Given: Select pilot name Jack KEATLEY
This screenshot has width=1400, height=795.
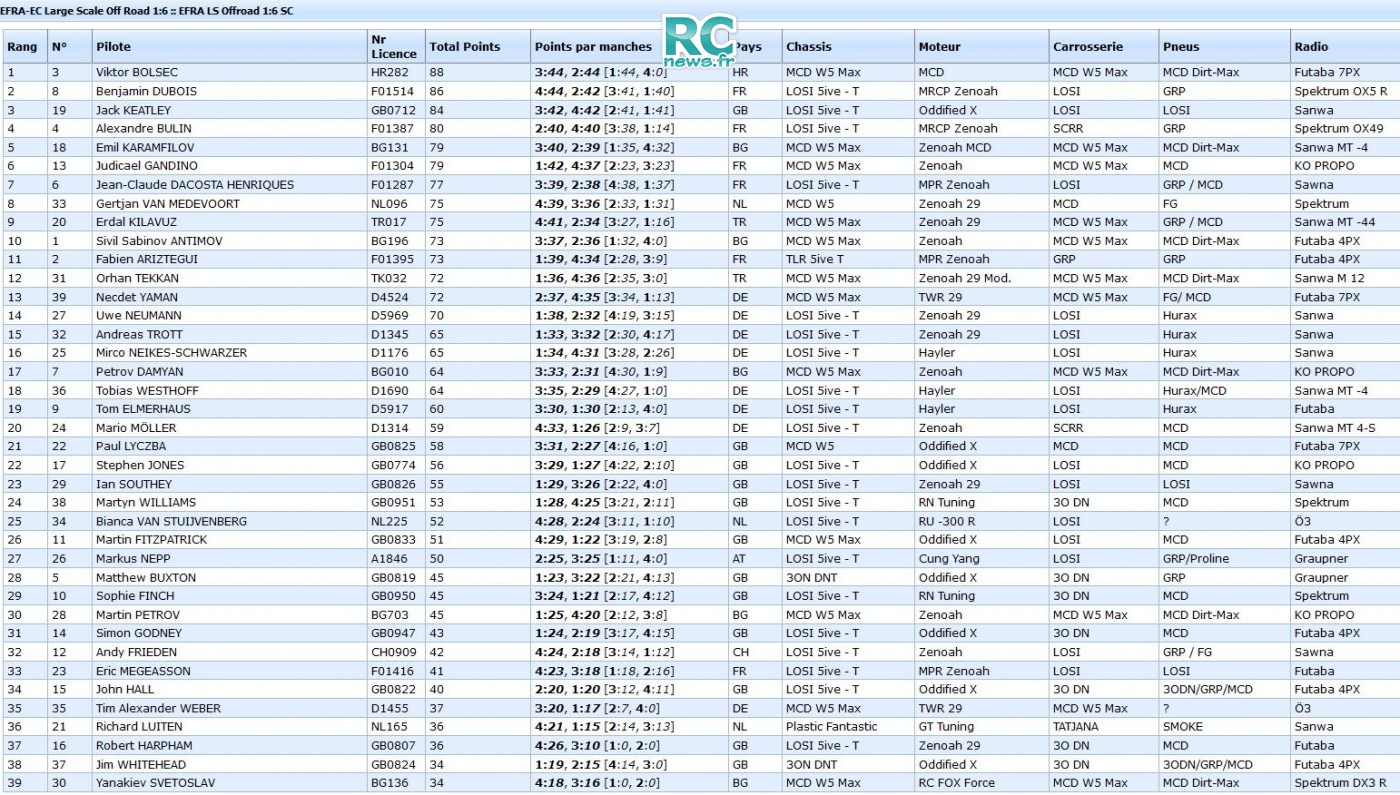Looking at the screenshot, I should point(133,110).
